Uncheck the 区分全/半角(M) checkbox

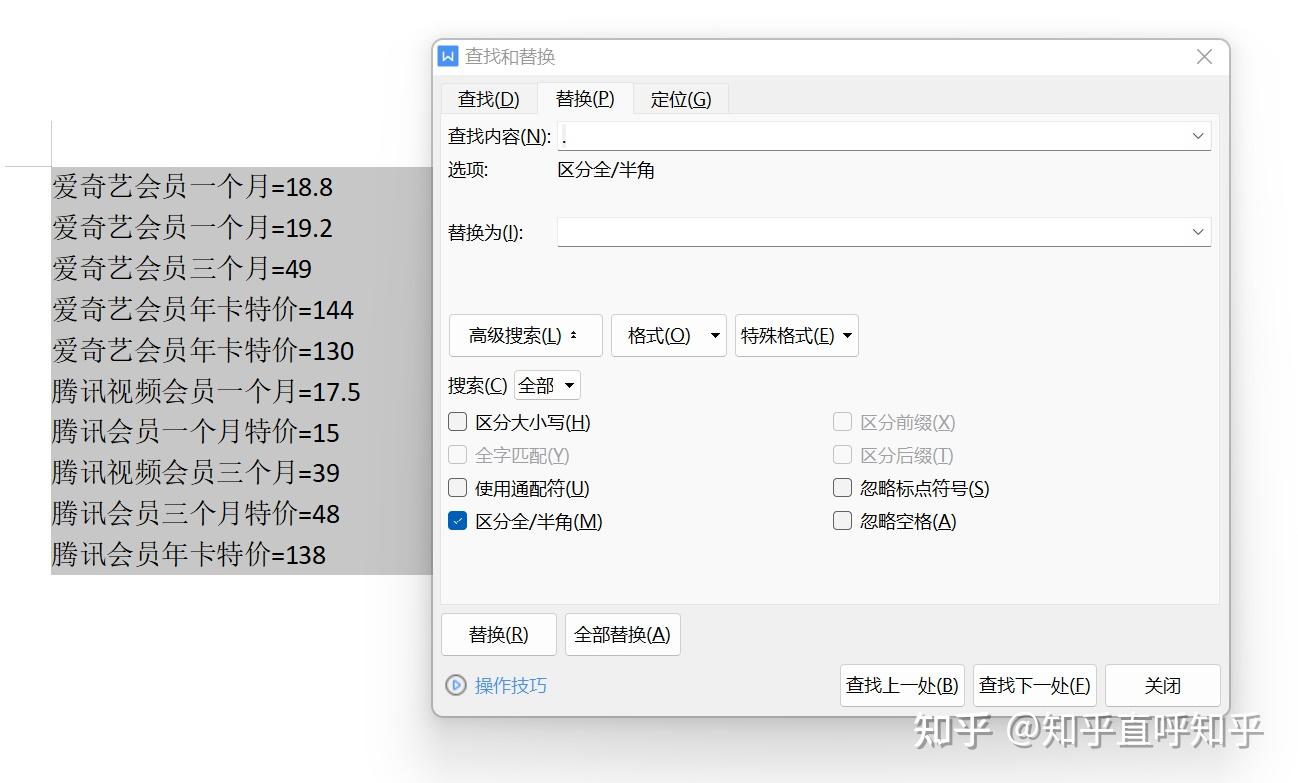458,522
